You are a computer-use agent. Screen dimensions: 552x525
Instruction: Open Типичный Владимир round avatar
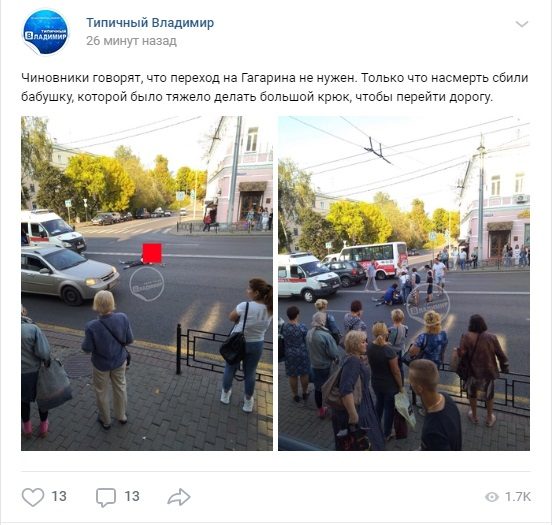pos(46,32)
